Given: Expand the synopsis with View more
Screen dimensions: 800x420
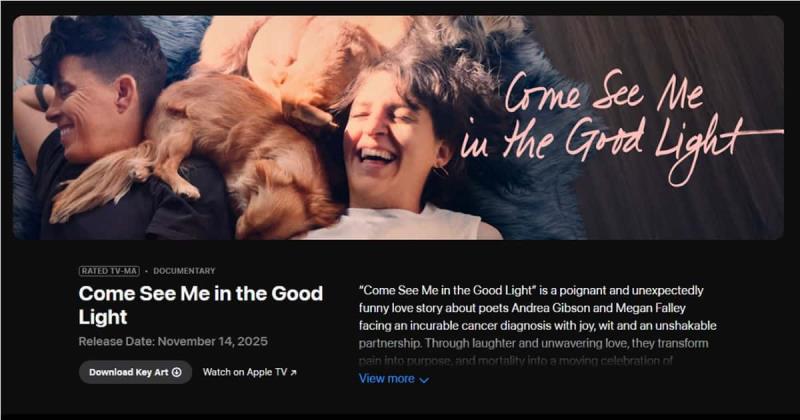Looking at the screenshot, I should click(393, 379).
